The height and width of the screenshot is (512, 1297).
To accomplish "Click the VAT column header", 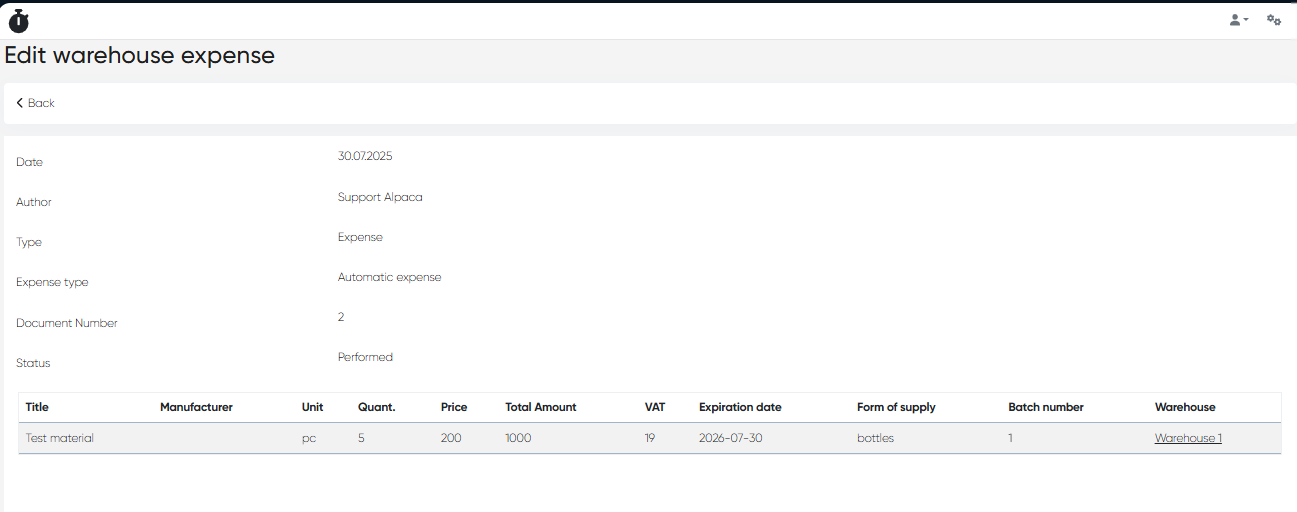I will [x=655, y=407].
